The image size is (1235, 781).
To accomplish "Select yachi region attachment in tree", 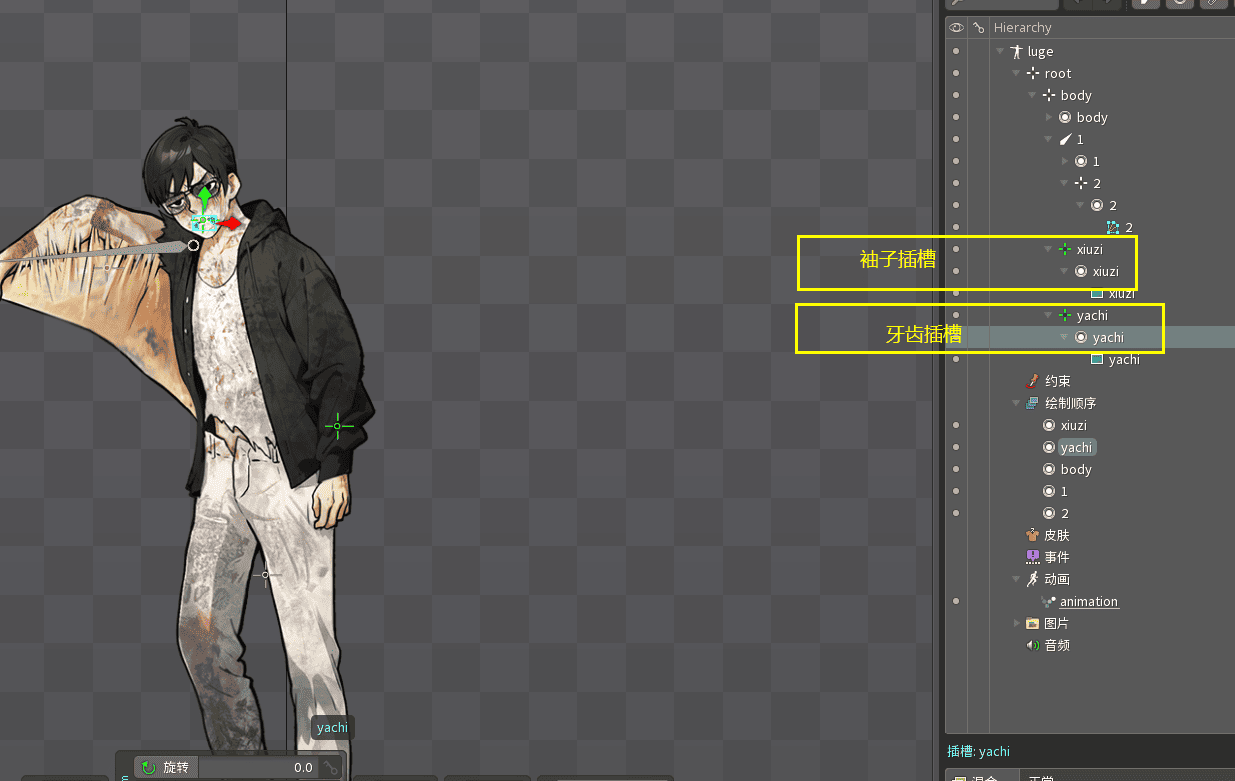I will [x=1123, y=359].
